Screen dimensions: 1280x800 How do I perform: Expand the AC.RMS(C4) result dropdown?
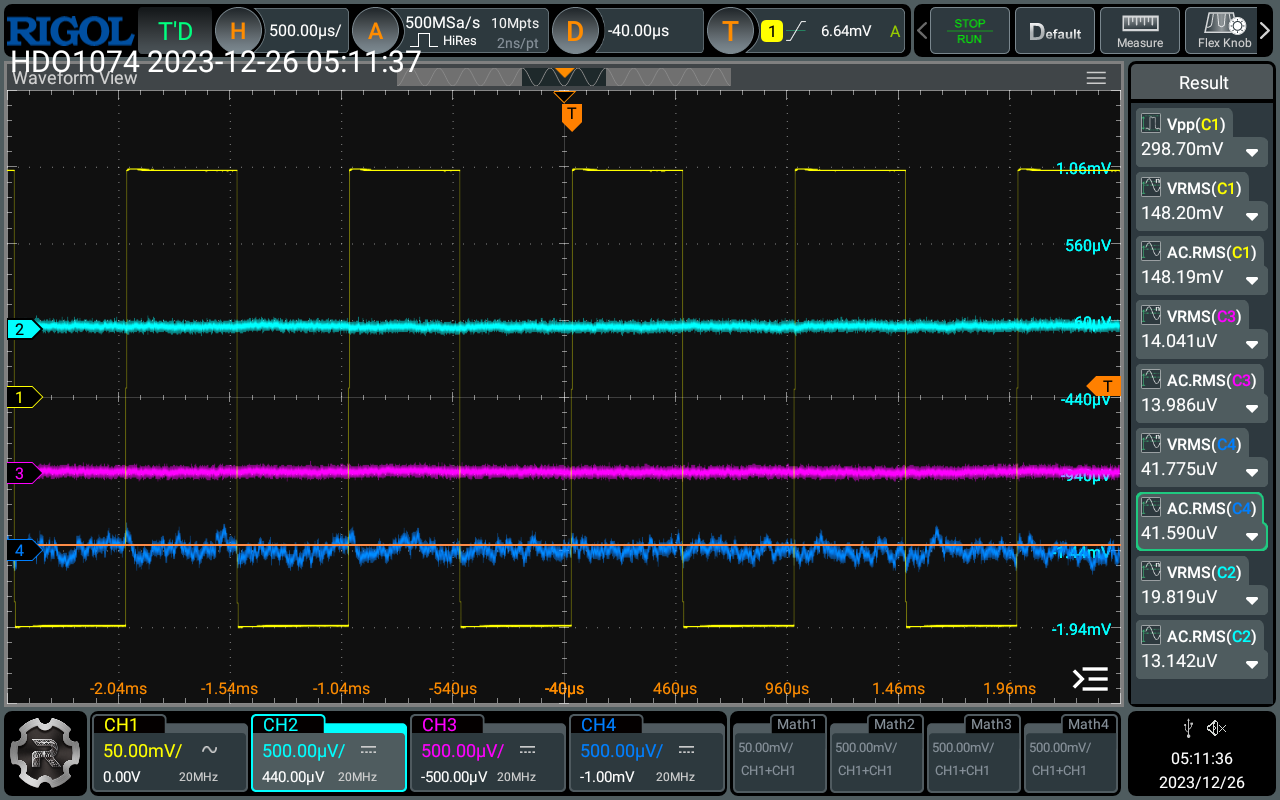coord(1251,537)
